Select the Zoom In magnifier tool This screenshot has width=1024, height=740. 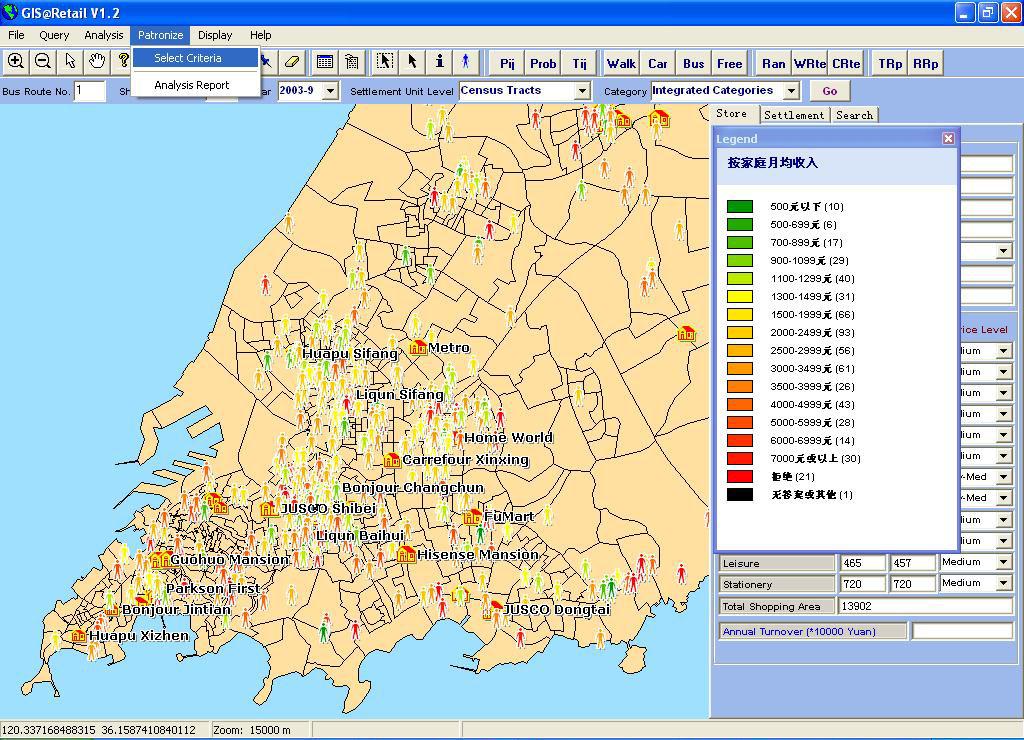16,62
